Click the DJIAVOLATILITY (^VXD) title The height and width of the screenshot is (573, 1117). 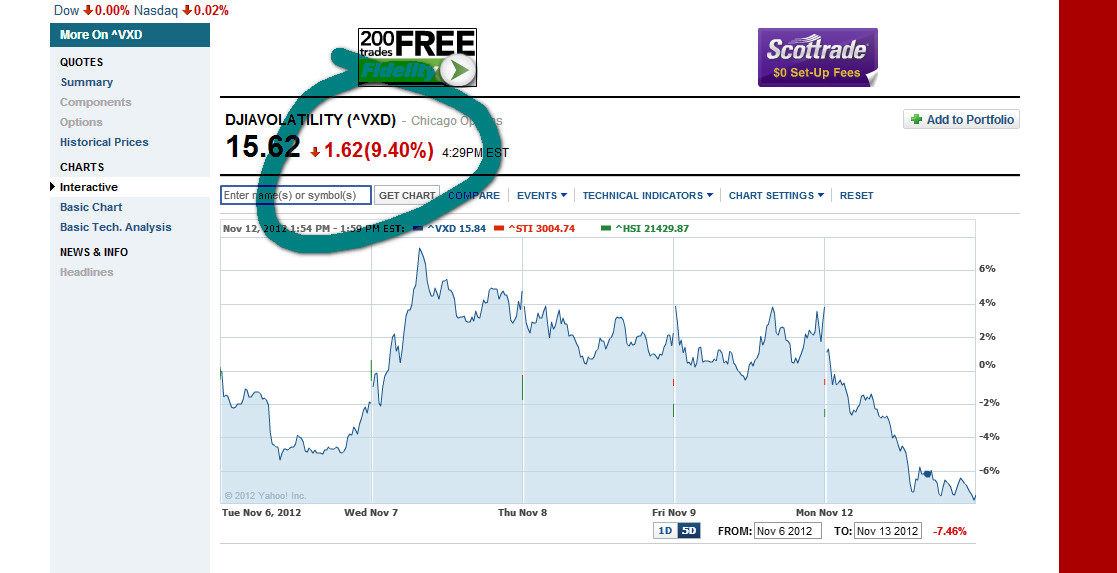[x=311, y=120]
